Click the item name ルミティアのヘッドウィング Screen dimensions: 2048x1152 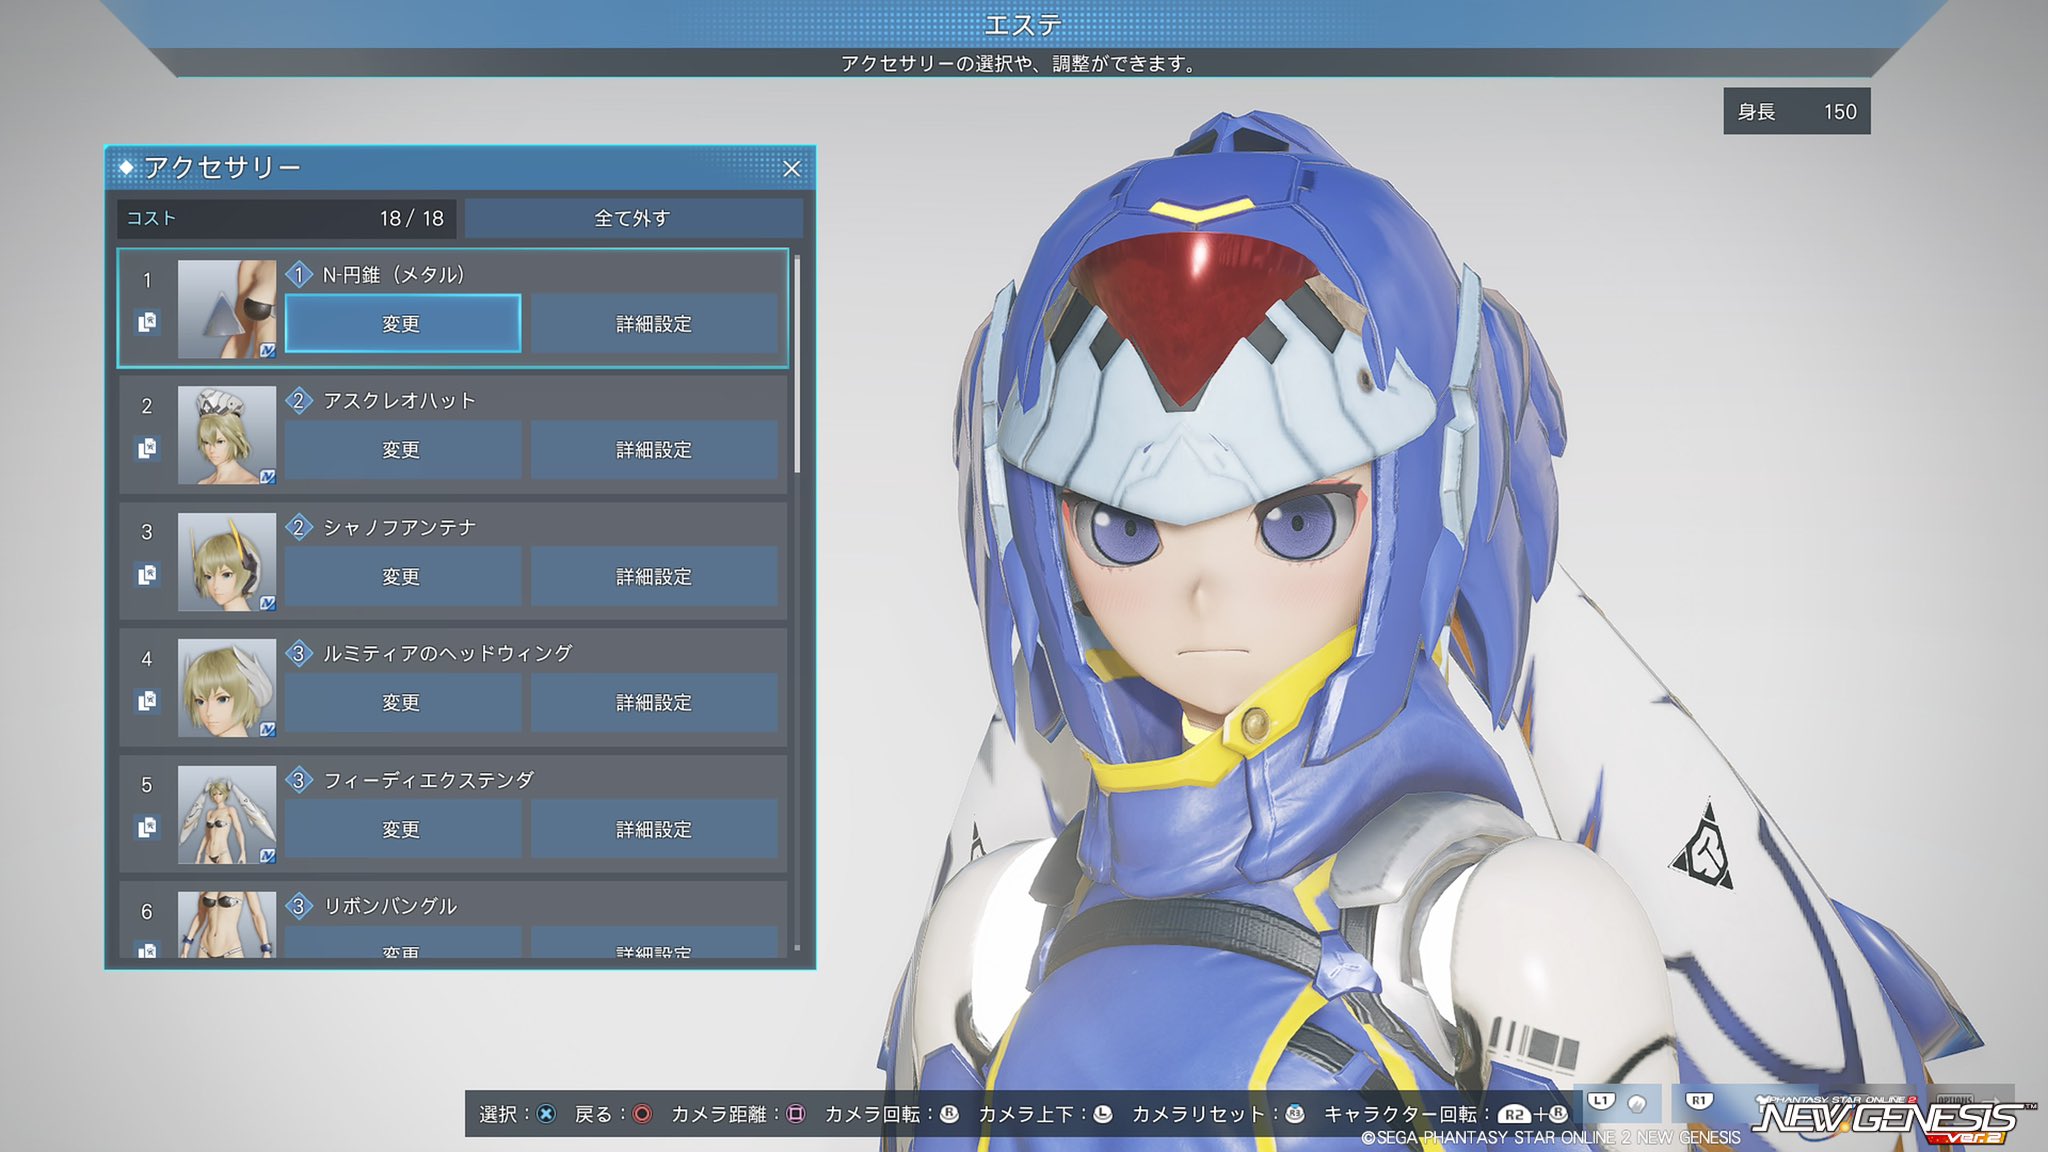click(x=447, y=654)
